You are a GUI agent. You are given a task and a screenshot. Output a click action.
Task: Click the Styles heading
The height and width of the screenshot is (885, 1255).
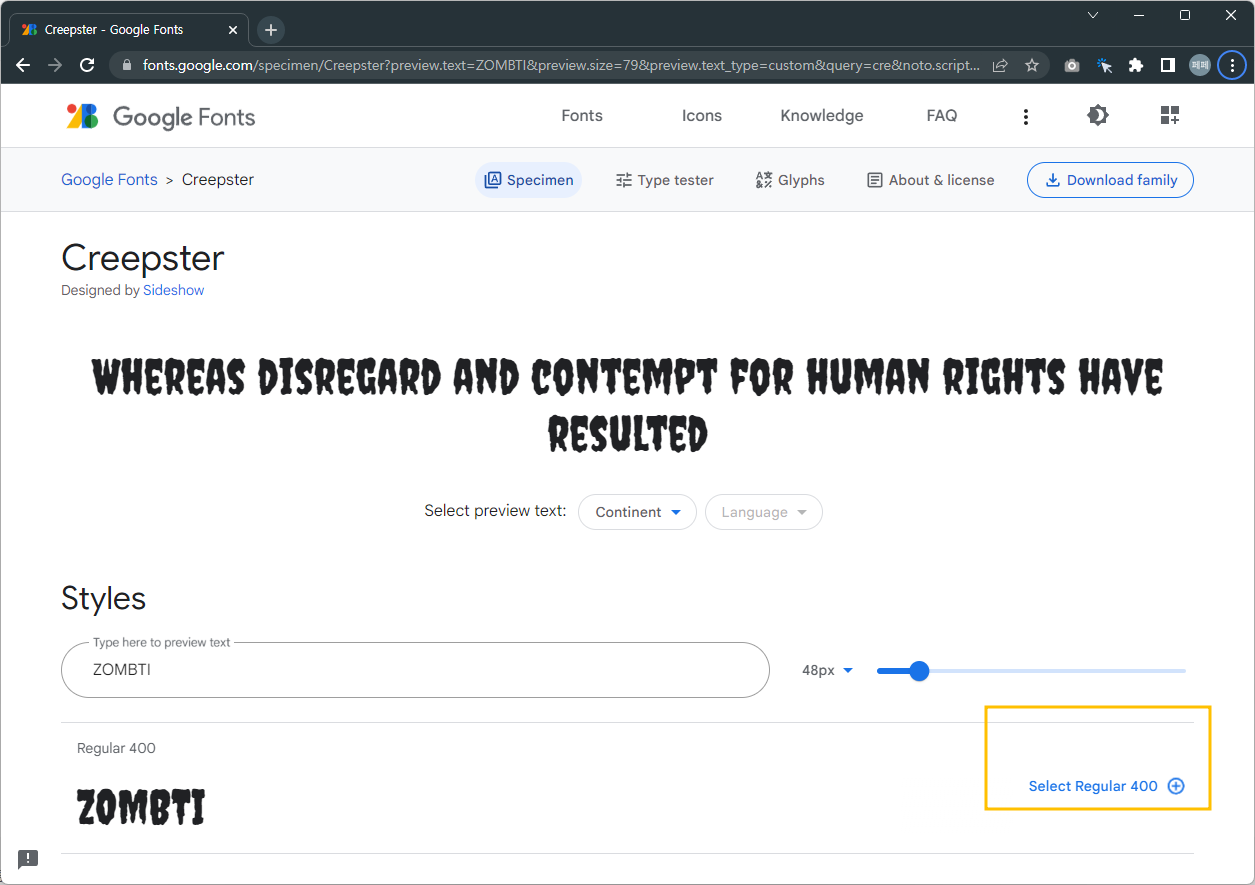coord(103,598)
